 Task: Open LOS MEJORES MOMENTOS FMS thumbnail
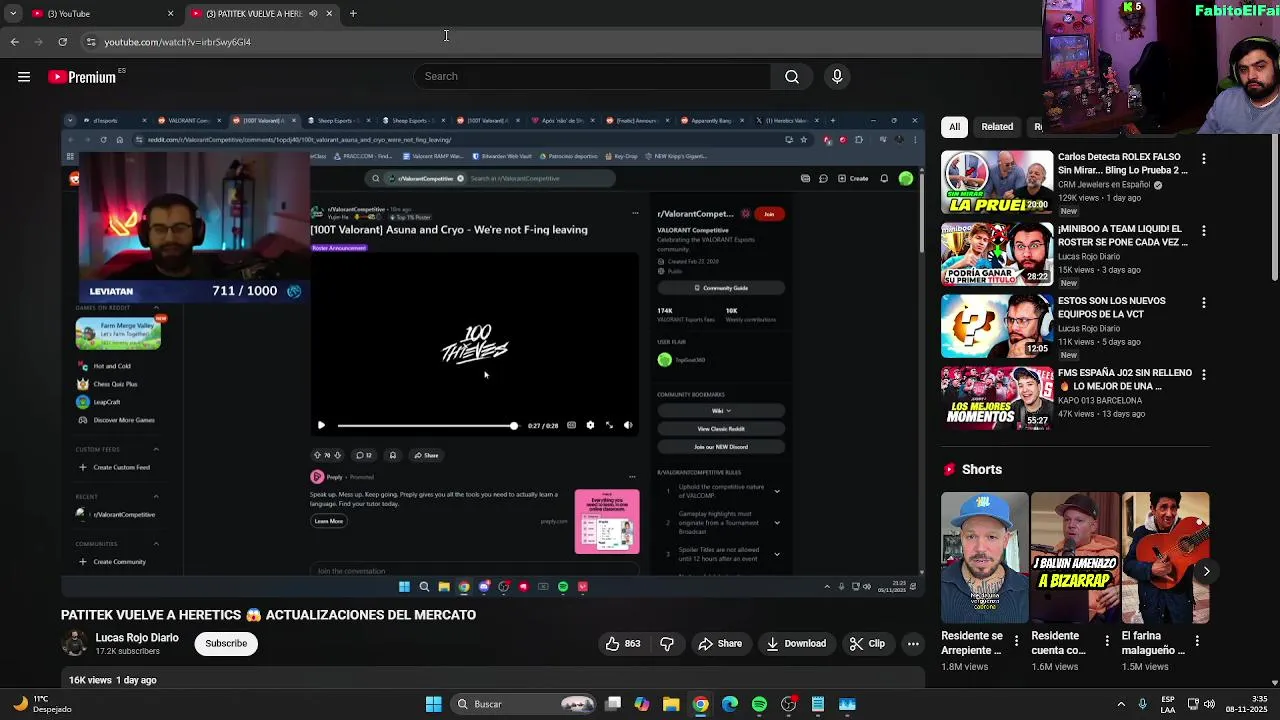(x=996, y=398)
